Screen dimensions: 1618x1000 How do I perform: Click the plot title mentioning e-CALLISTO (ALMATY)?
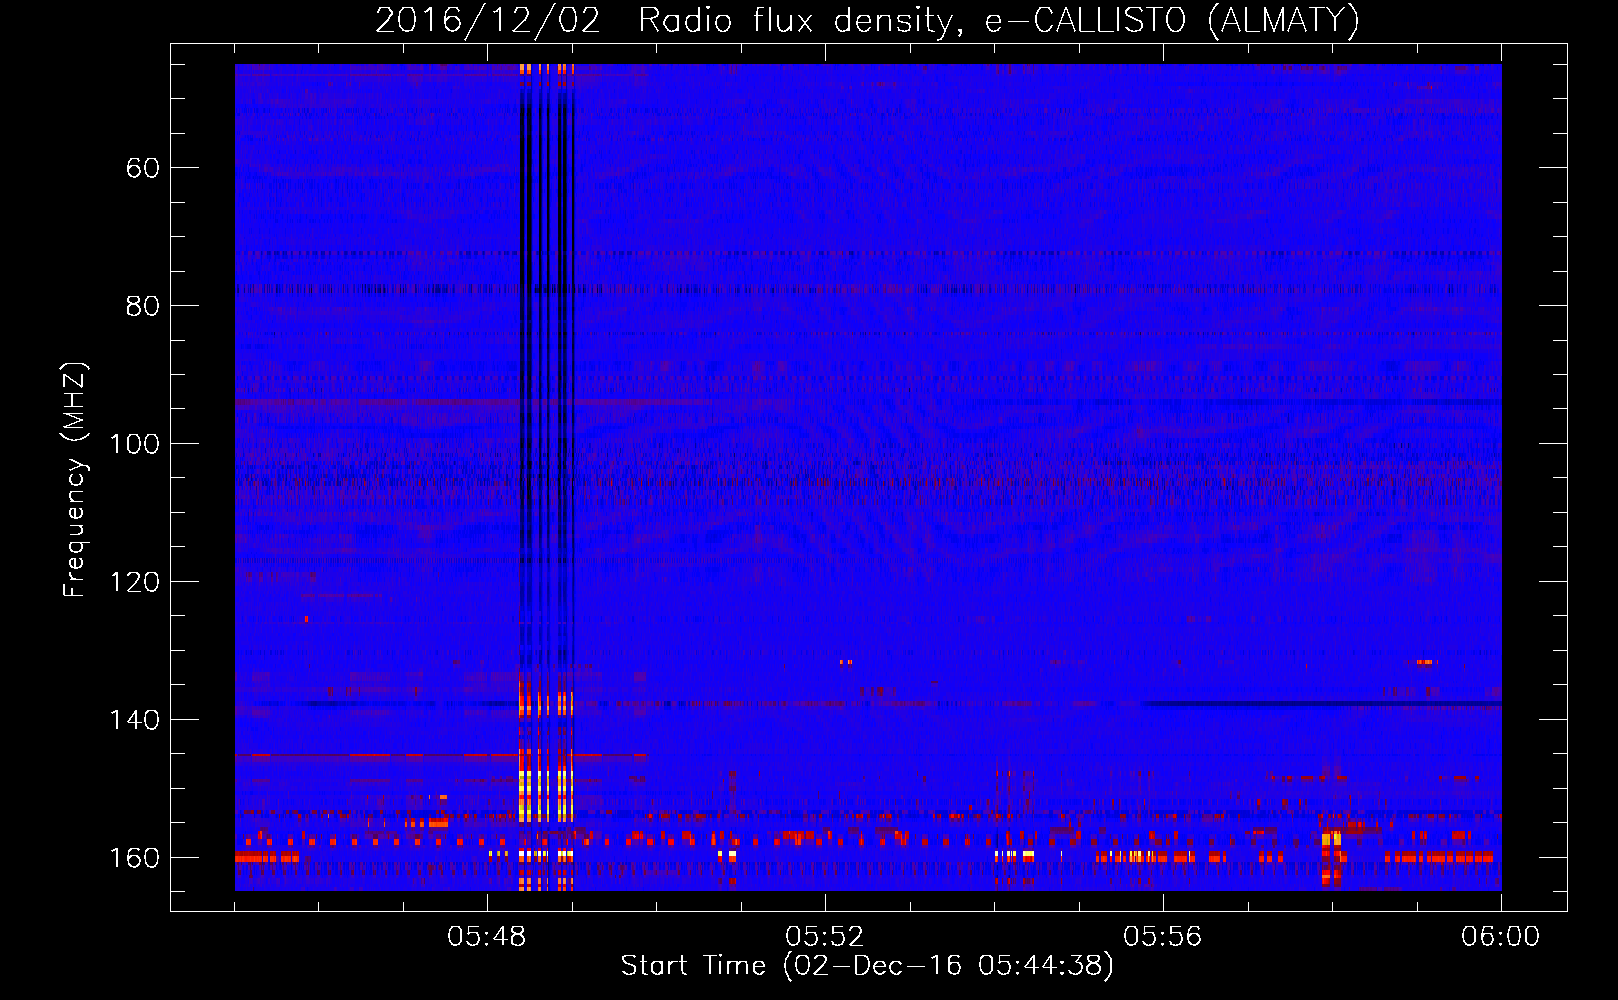tap(867, 20)
